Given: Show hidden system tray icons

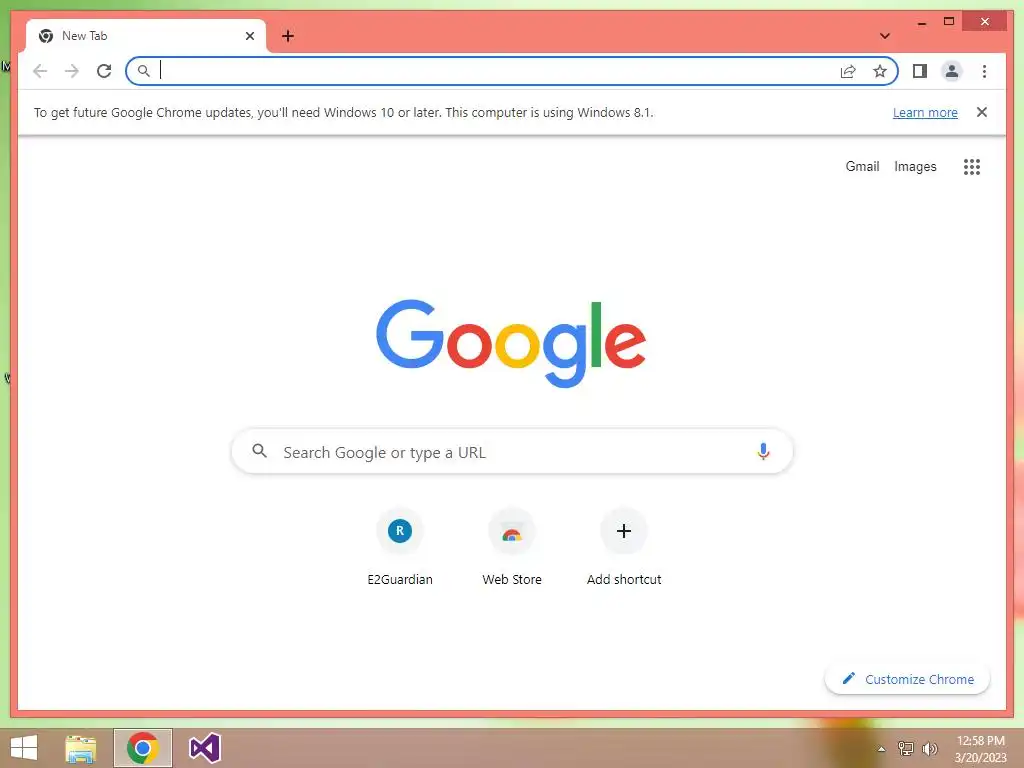Looking at the screenshot, I should tap(881, 748).
